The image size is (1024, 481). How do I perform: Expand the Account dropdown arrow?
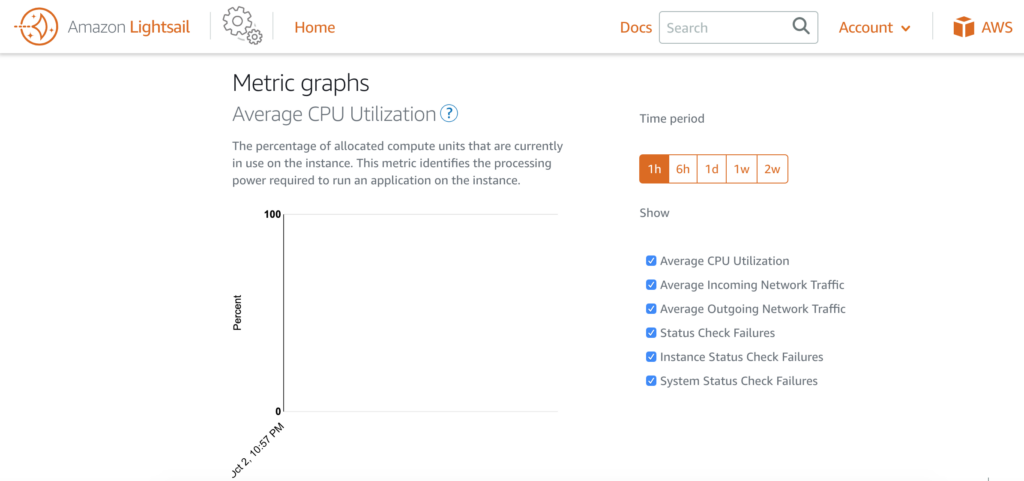point(905,28)
